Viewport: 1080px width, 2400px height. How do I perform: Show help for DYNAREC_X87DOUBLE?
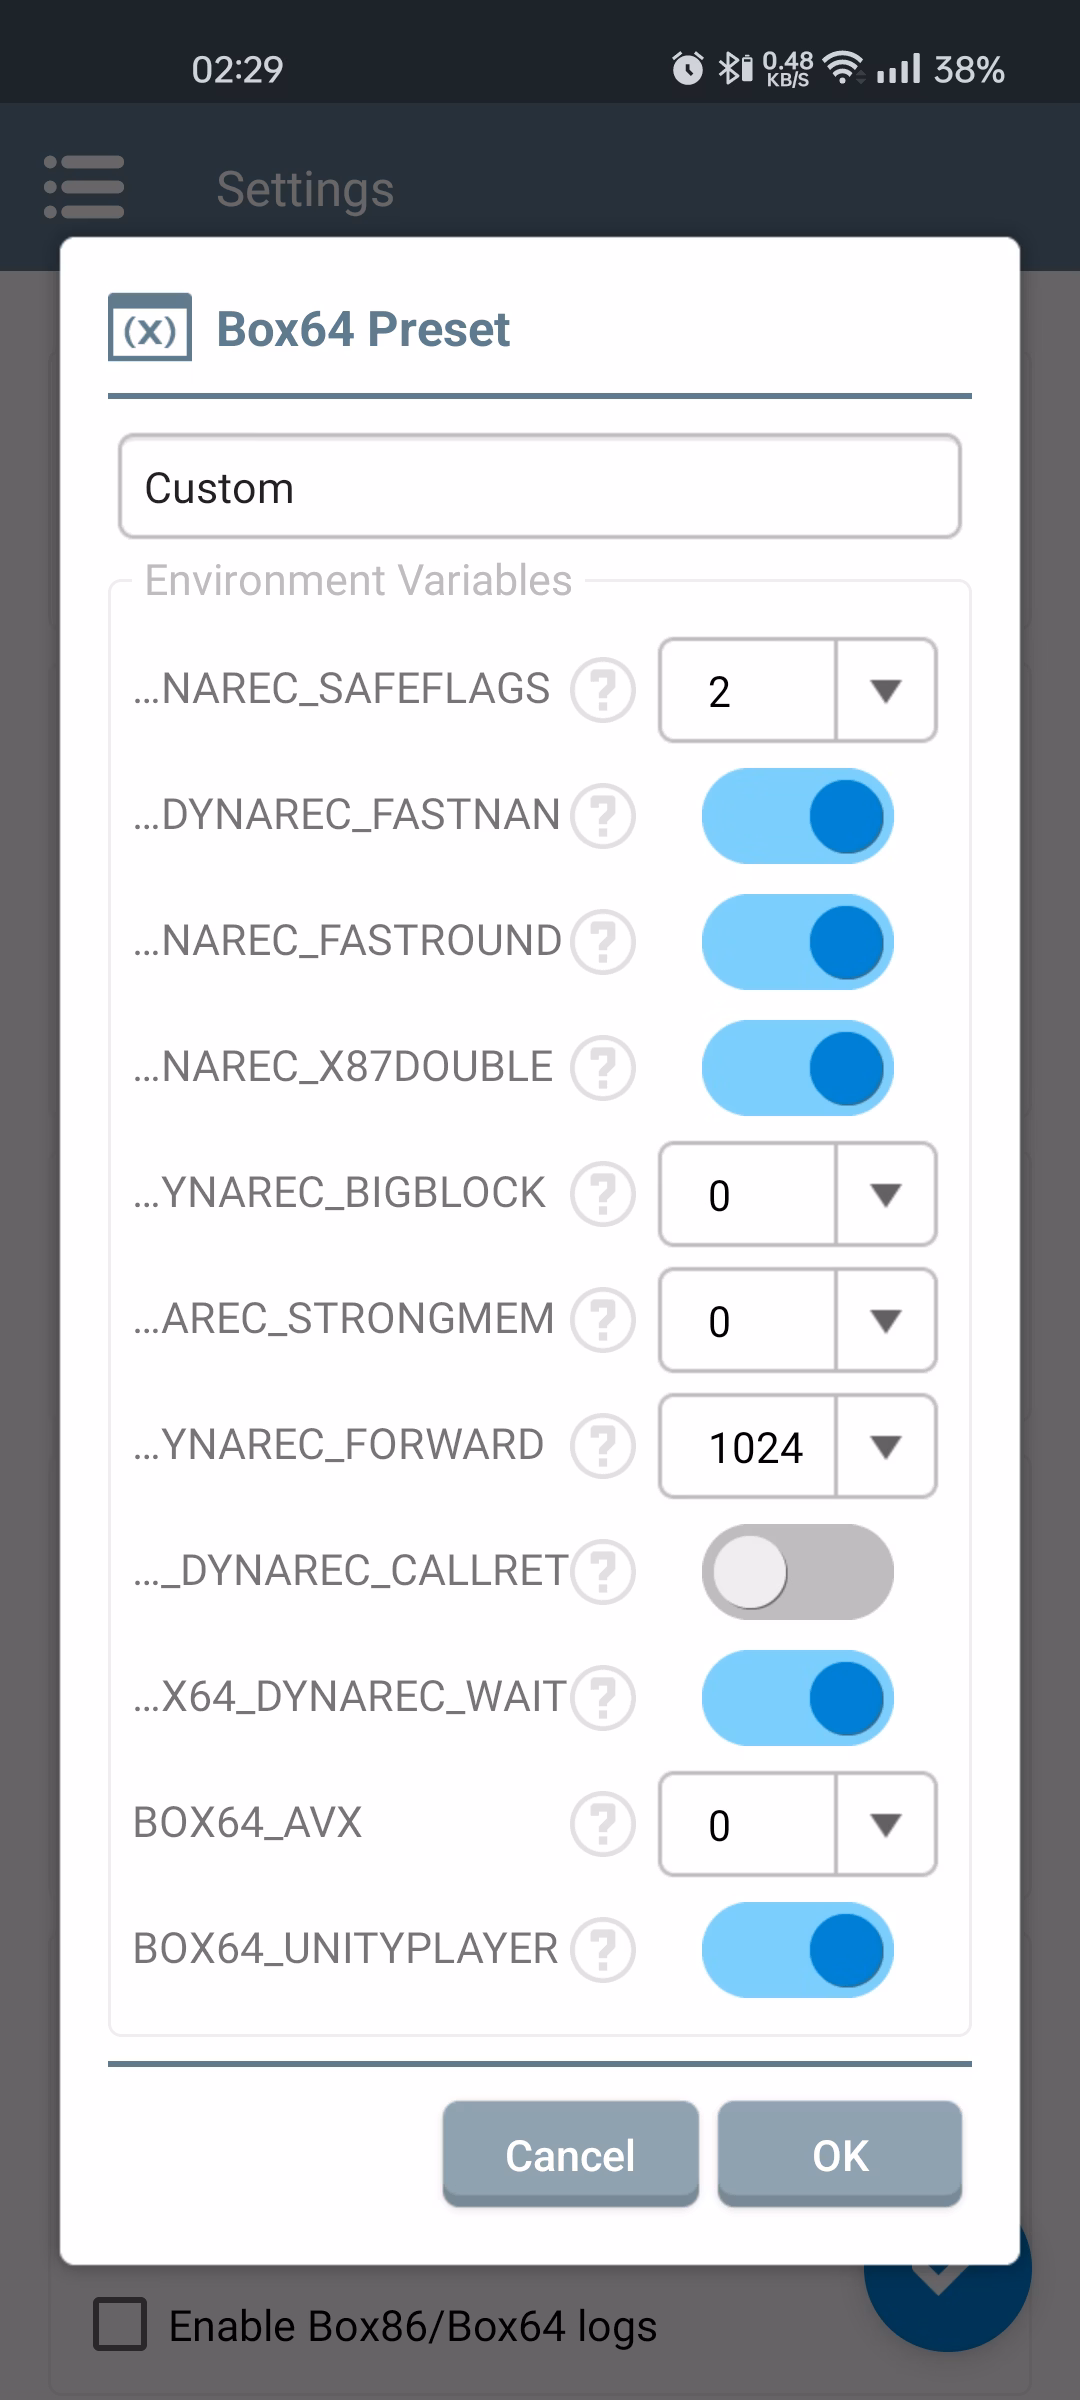[602, 1068]
